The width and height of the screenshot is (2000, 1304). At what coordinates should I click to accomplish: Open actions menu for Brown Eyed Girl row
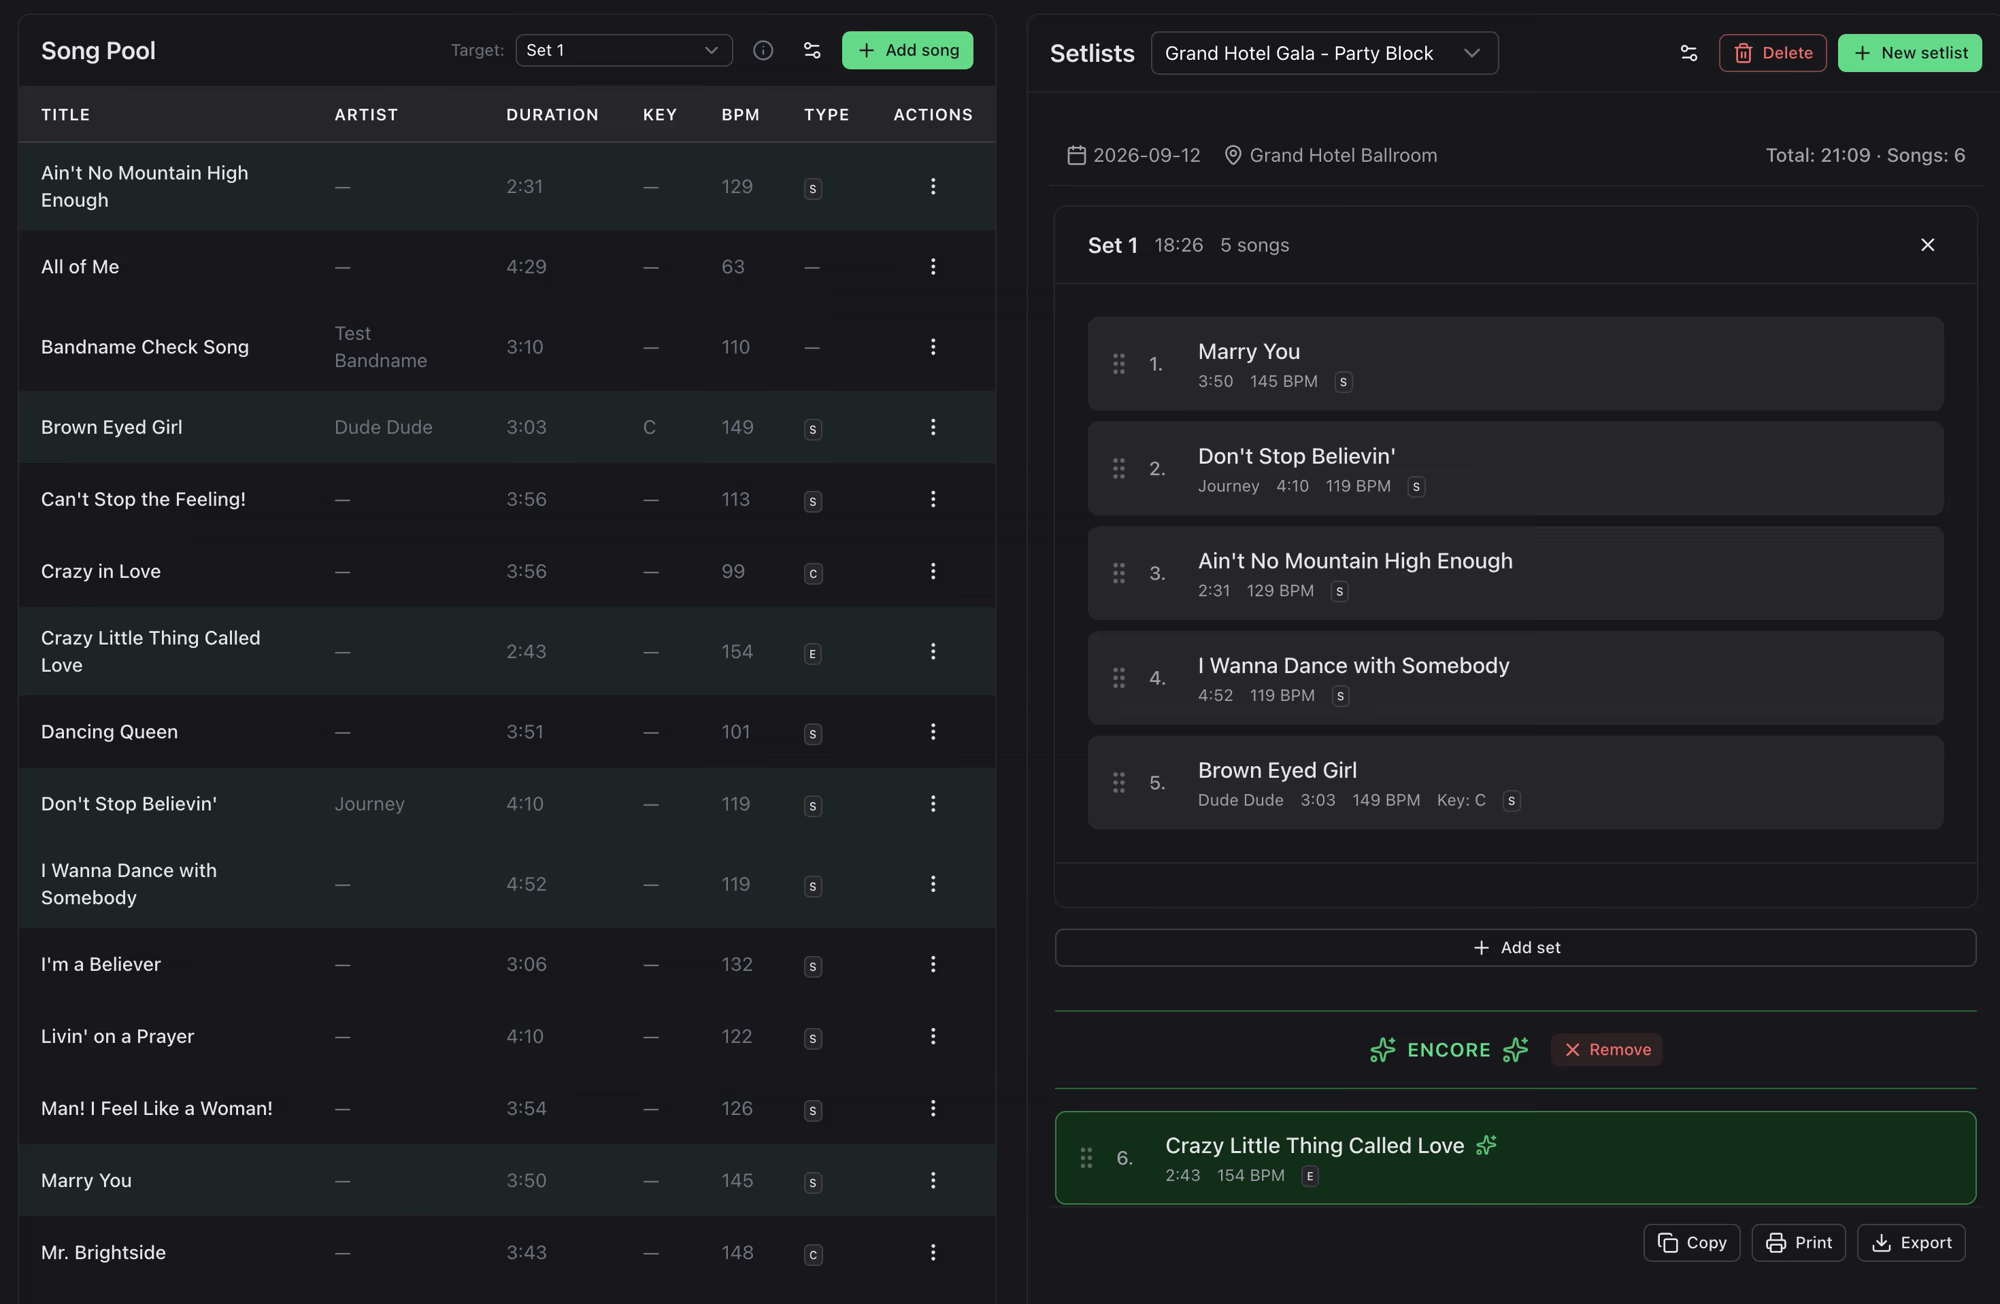(x=933, y=427)
